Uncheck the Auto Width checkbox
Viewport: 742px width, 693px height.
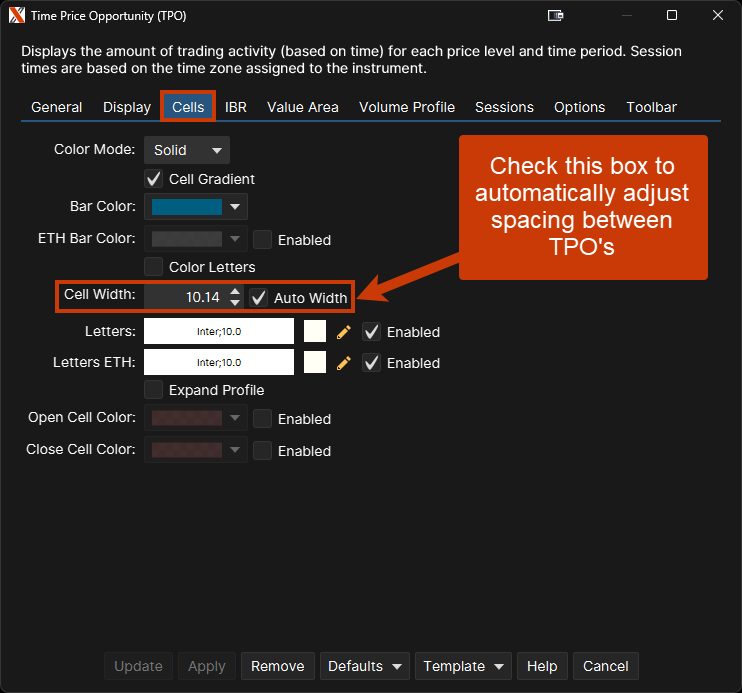tap(259, 297)
